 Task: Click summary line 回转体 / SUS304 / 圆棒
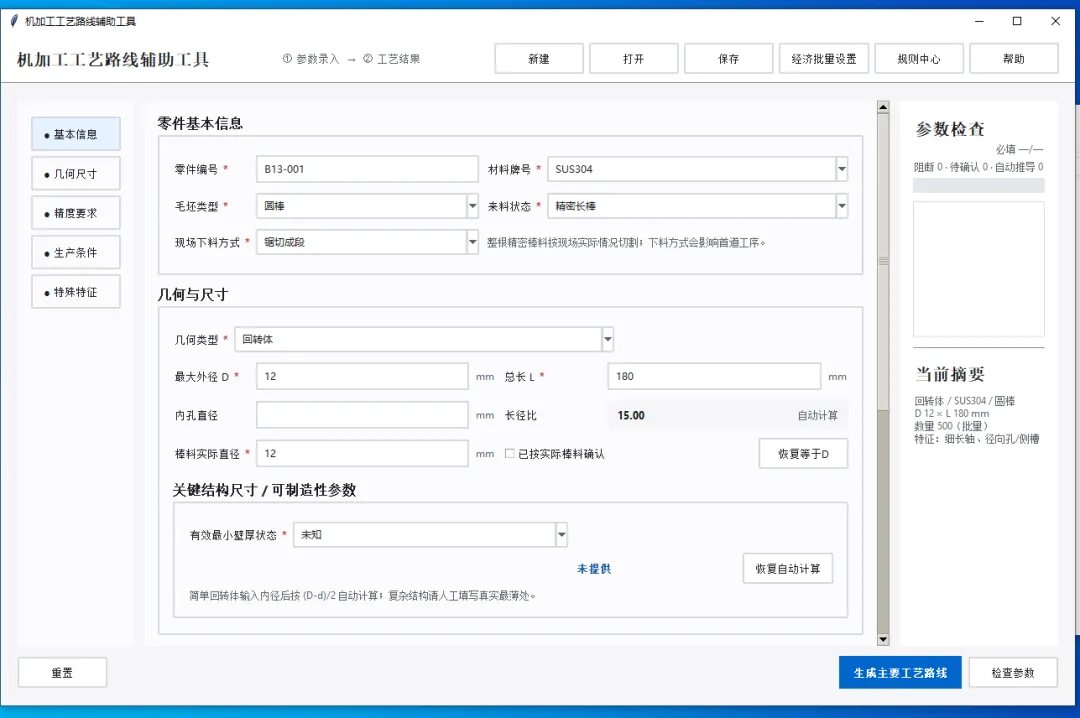pos(964,400)
